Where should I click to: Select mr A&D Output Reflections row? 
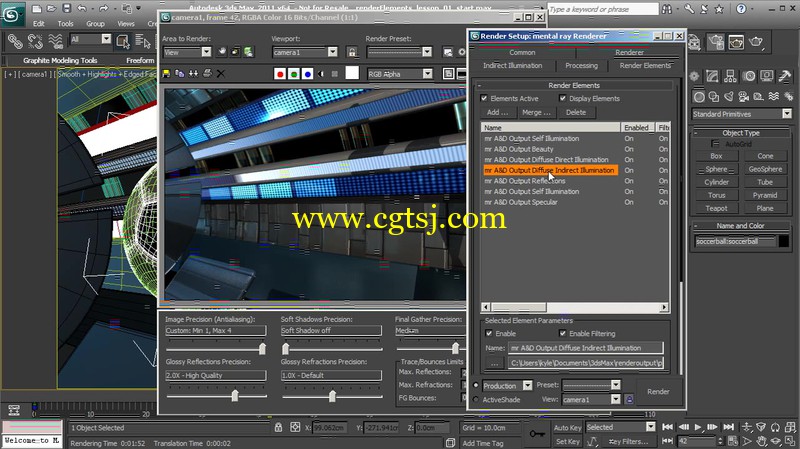pyautogui.click(x=576, y=181)
